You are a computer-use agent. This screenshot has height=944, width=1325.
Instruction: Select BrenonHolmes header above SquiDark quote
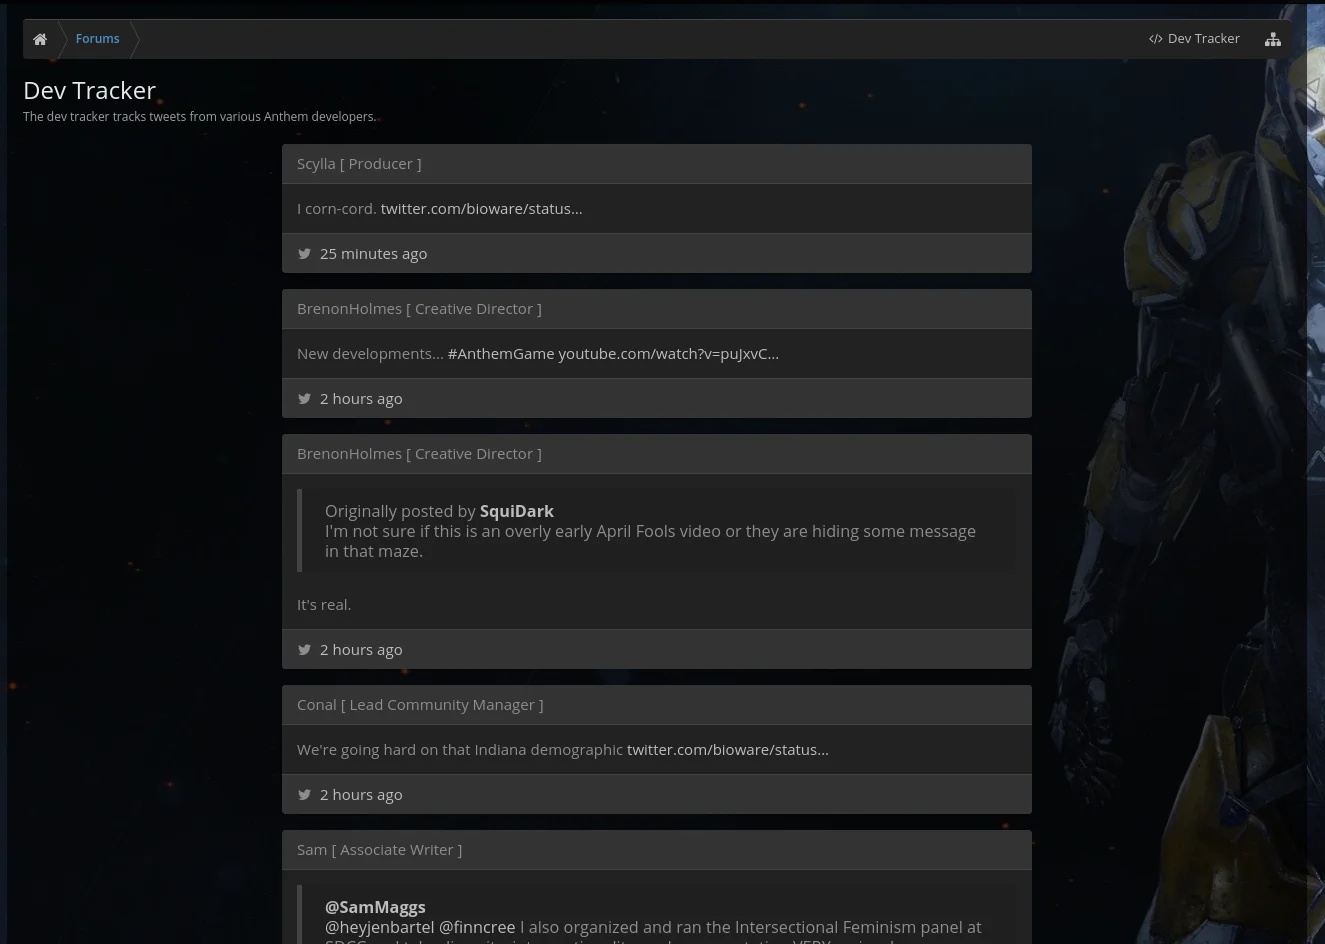[656, 454]
